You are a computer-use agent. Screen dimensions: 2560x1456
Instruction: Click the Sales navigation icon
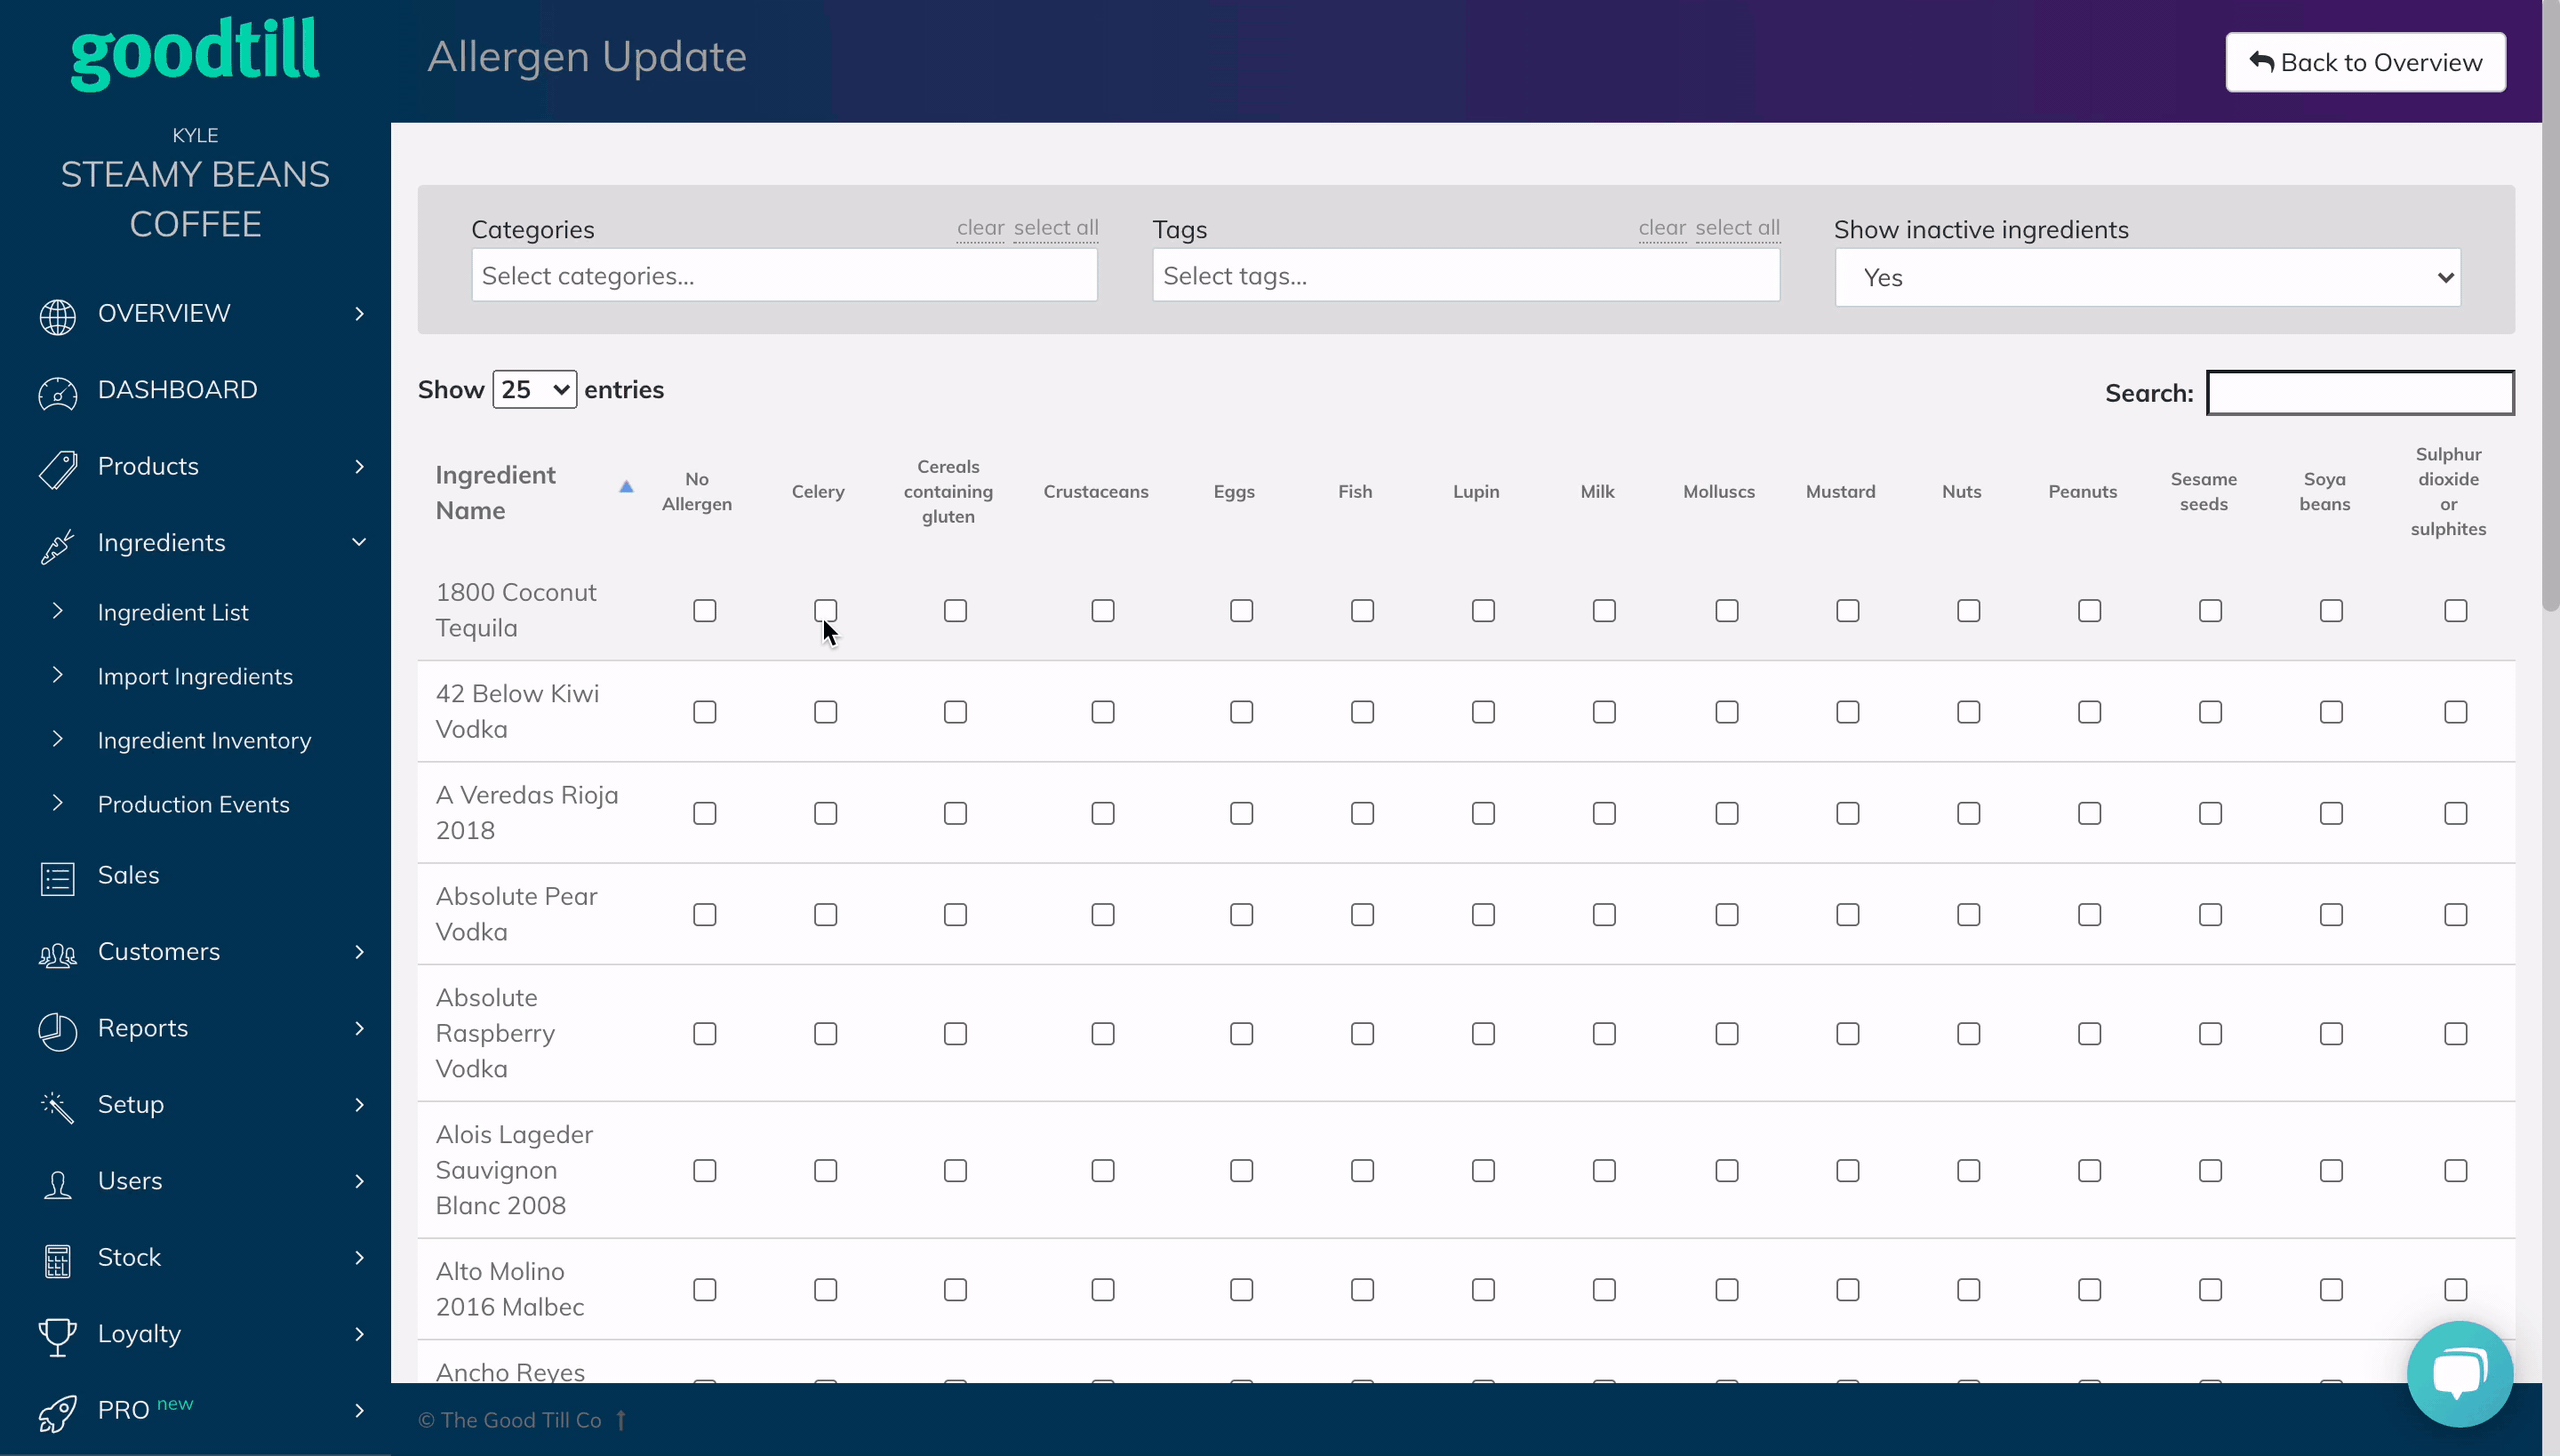(x=55, y=876)
